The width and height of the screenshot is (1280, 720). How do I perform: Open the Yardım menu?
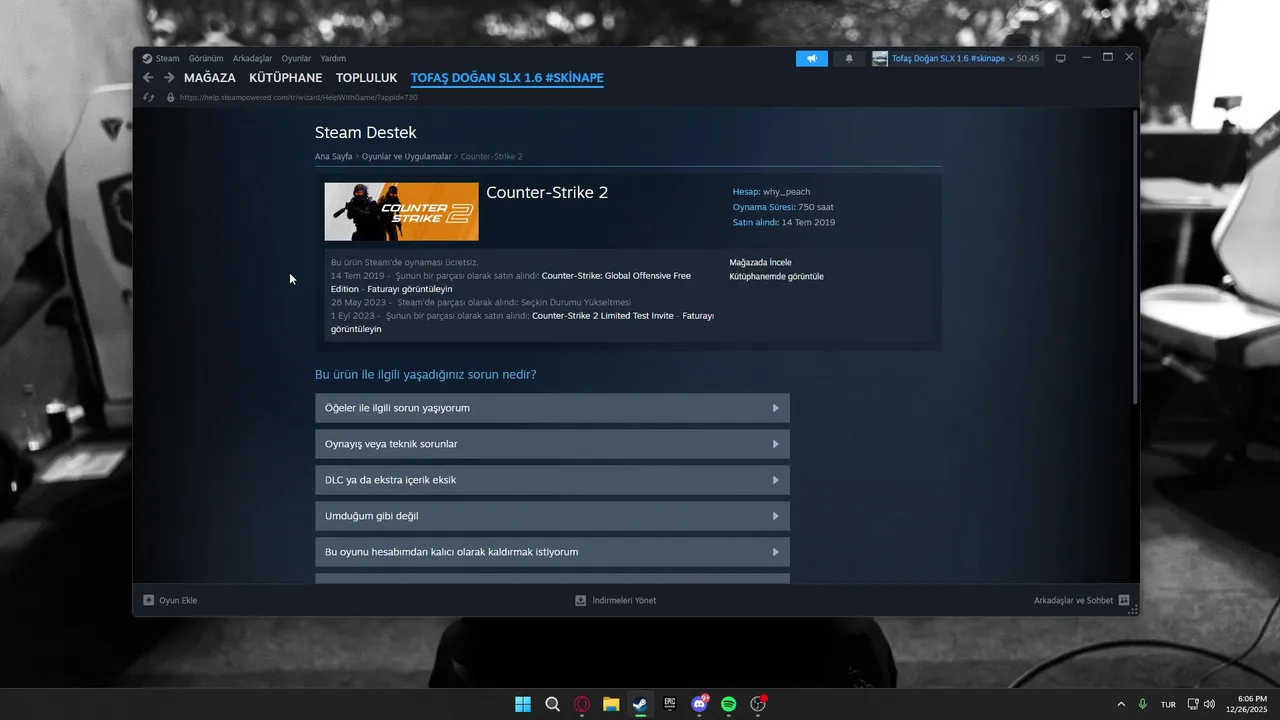coord(333,58)
